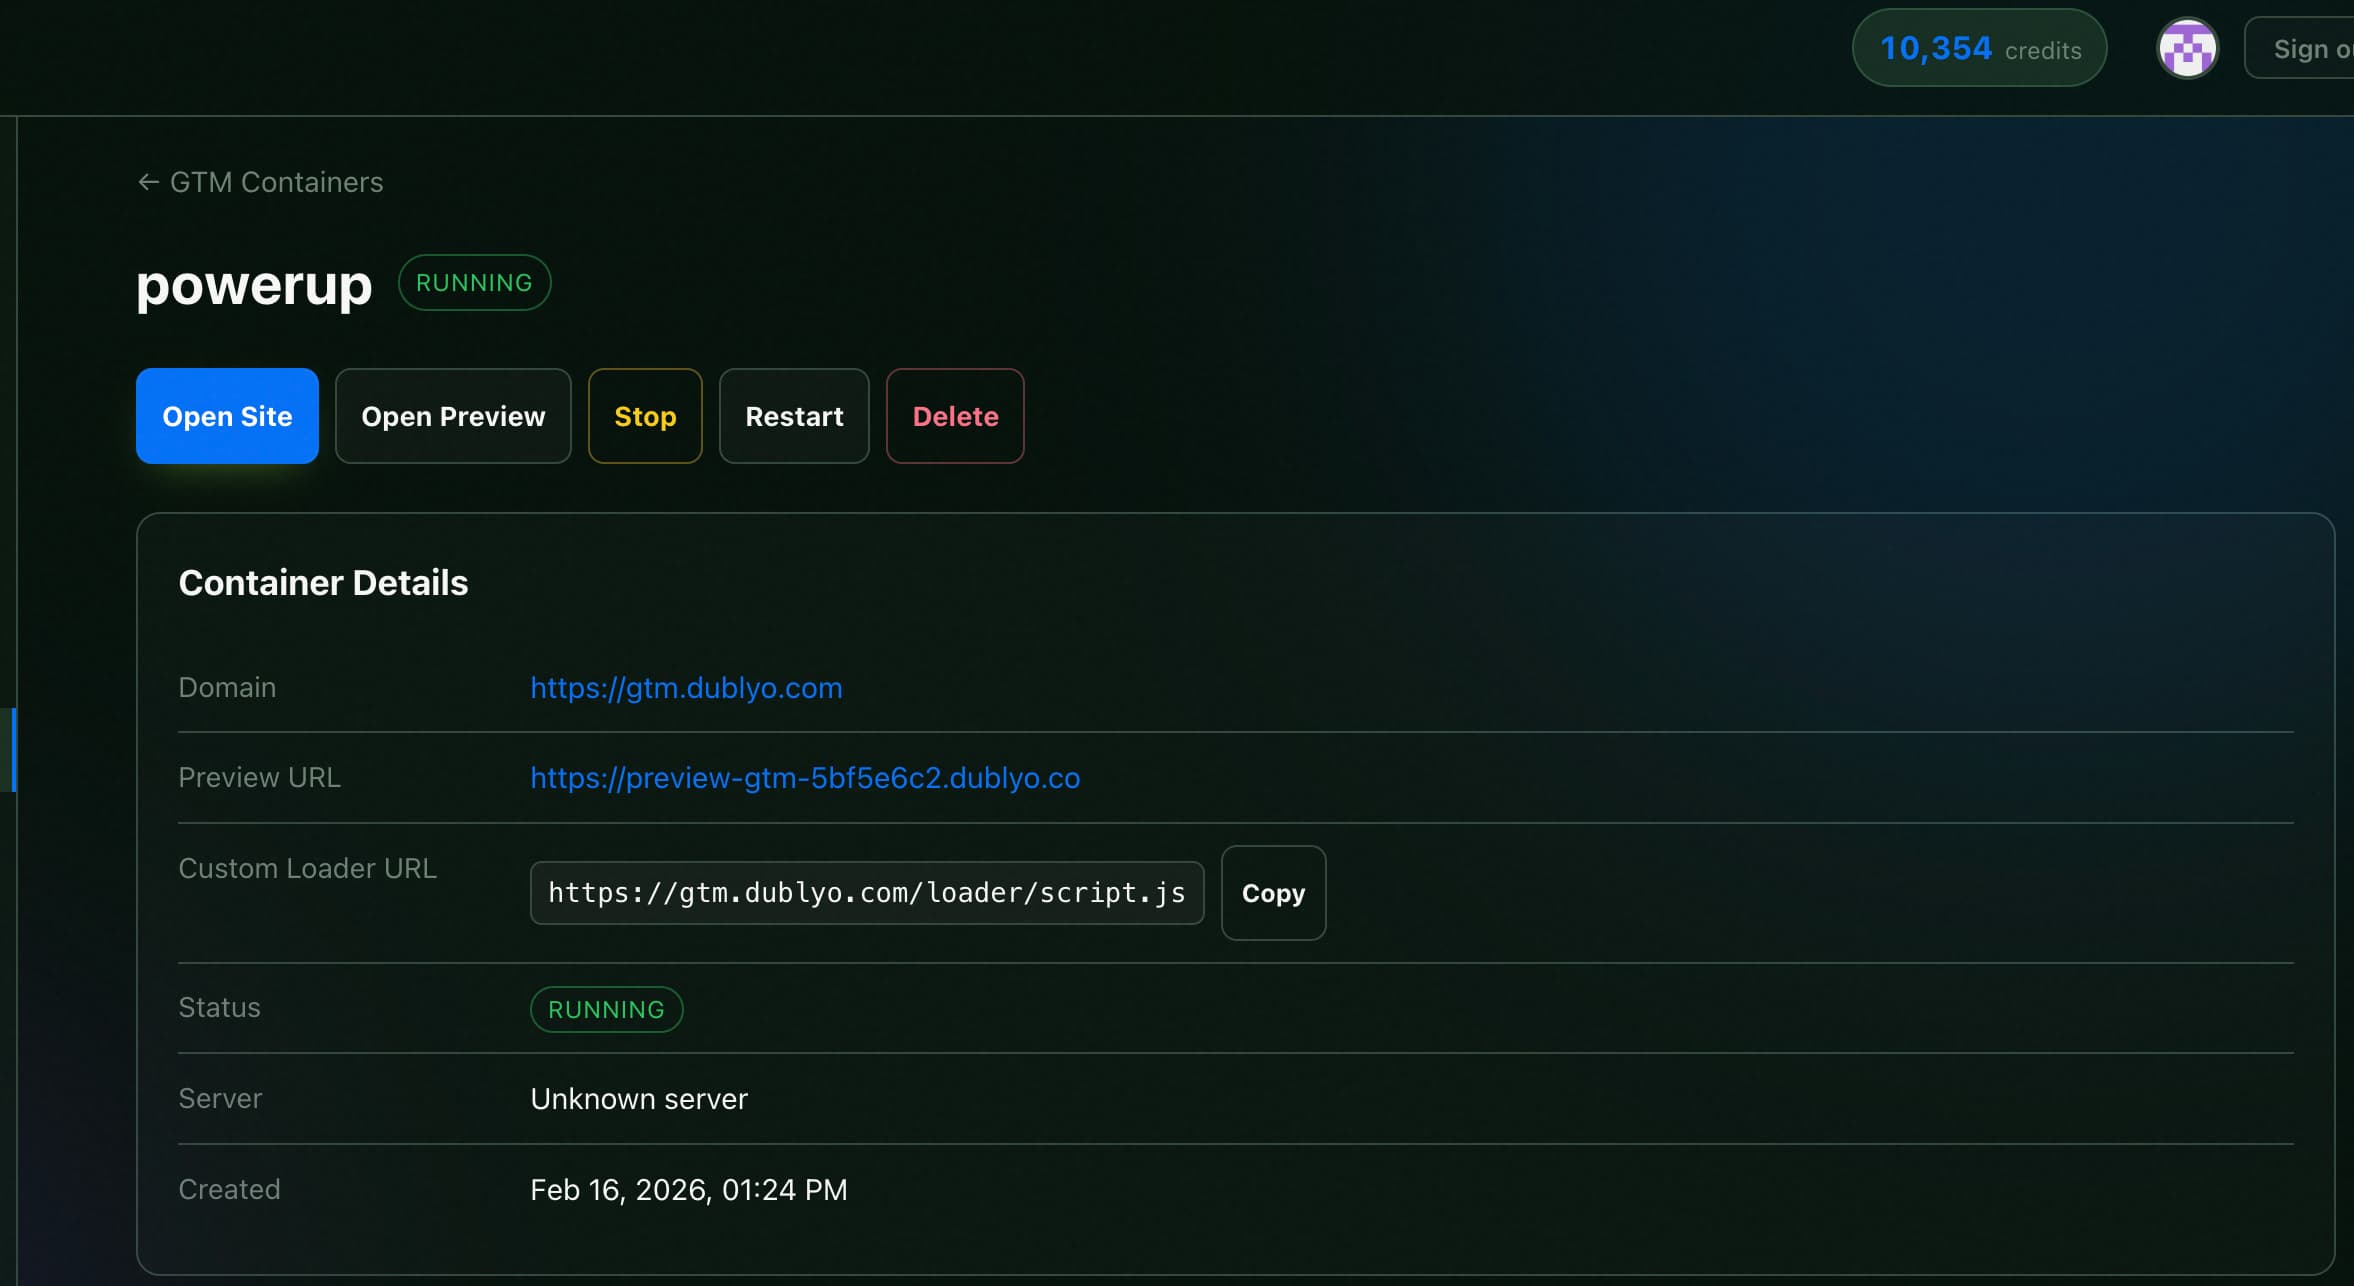
Task: Click the RUNNING status badge in Container Details
Action: pos(606,1009)
